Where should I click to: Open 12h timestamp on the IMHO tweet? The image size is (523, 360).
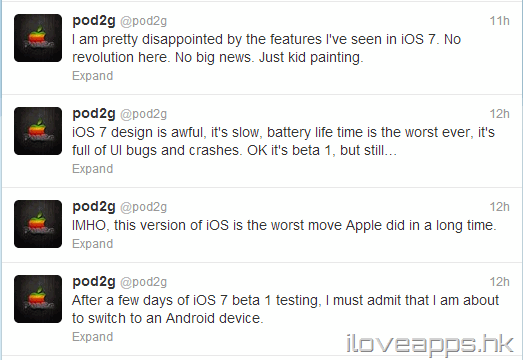[500, 207]
